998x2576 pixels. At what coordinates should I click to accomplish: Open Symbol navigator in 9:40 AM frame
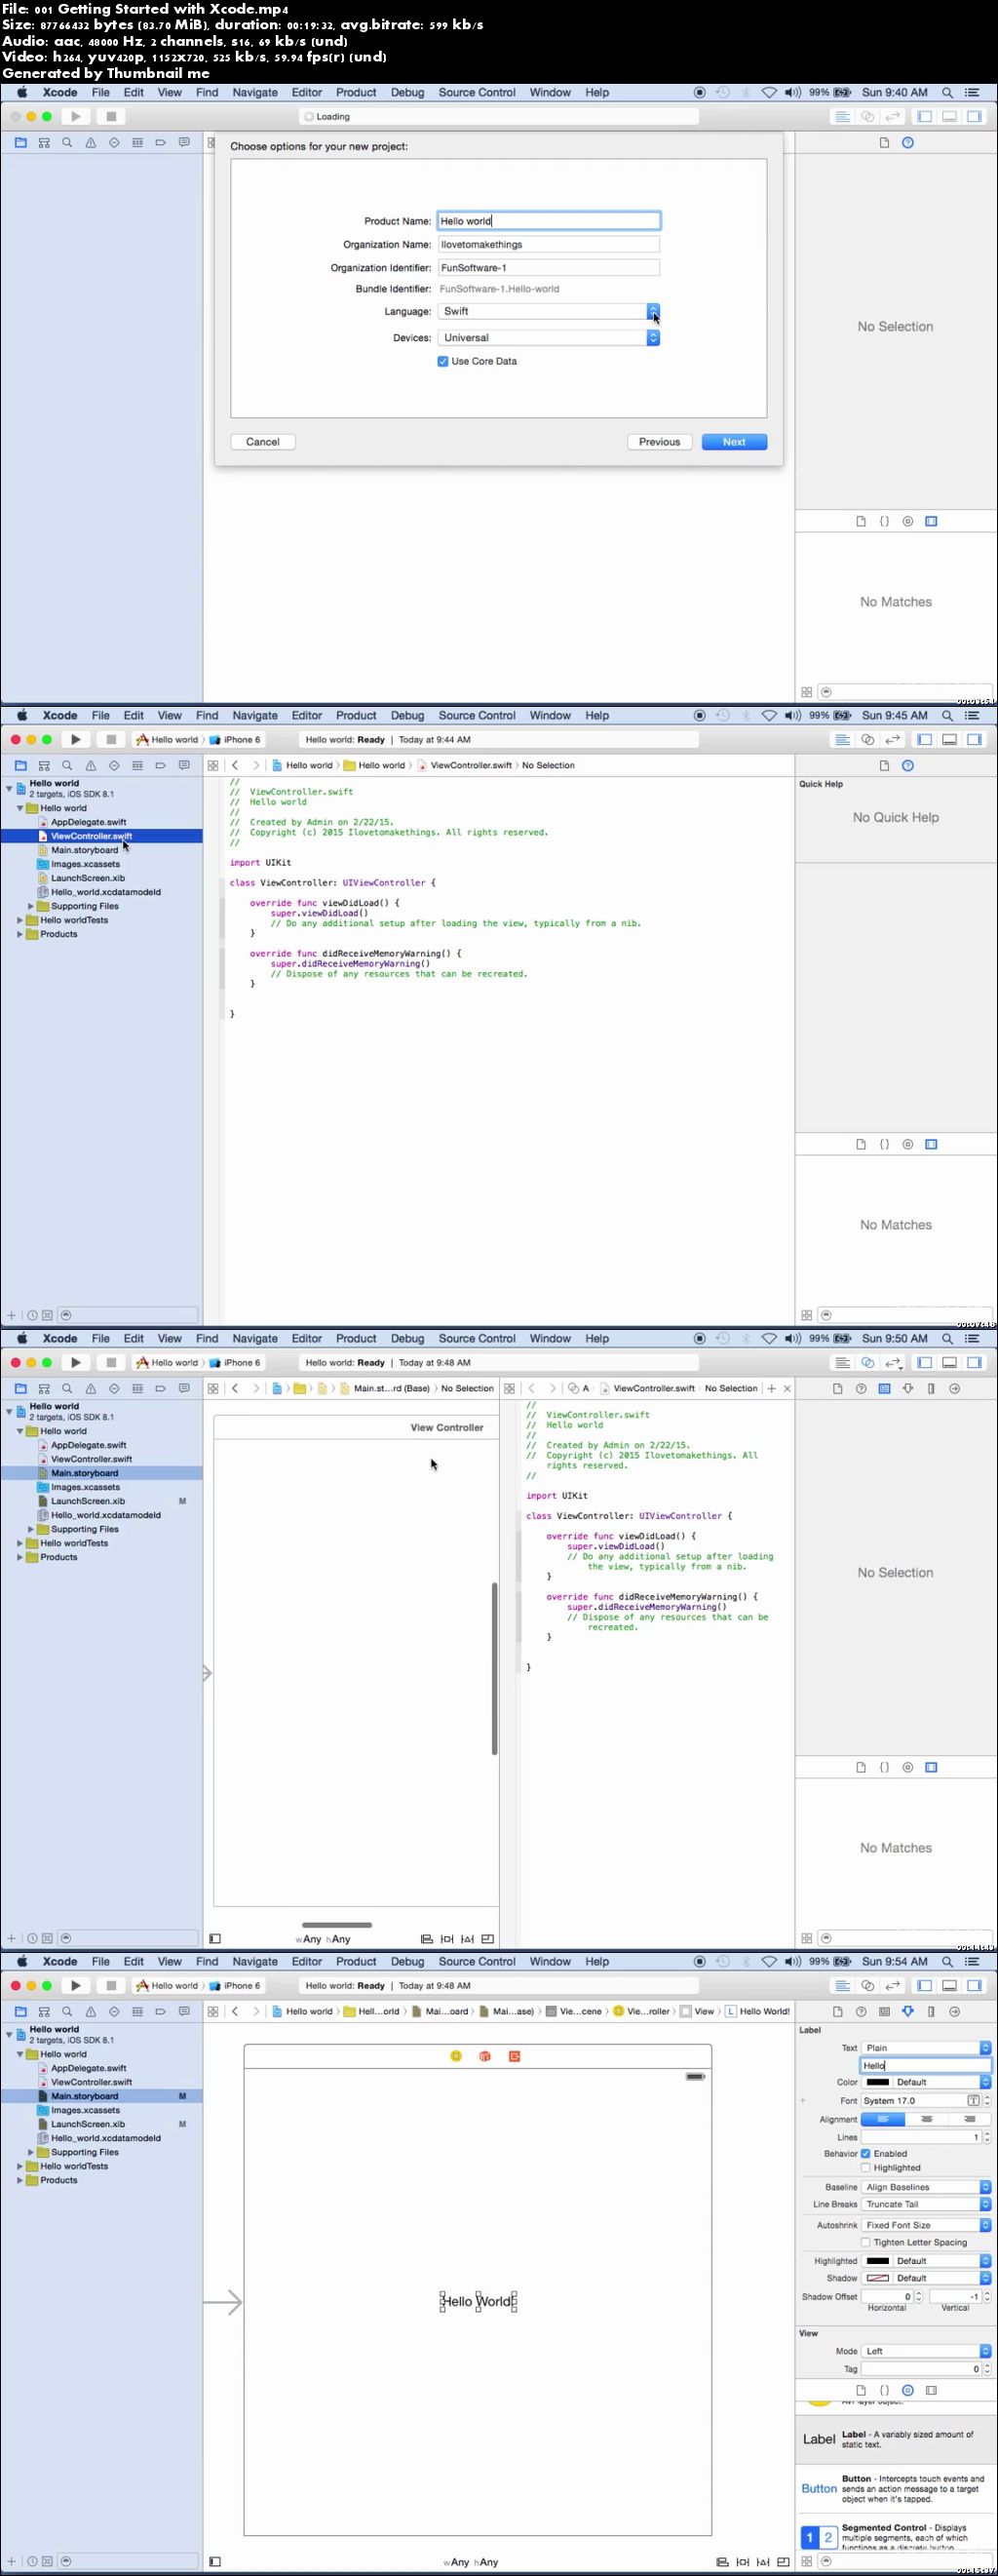coord(44,142)
